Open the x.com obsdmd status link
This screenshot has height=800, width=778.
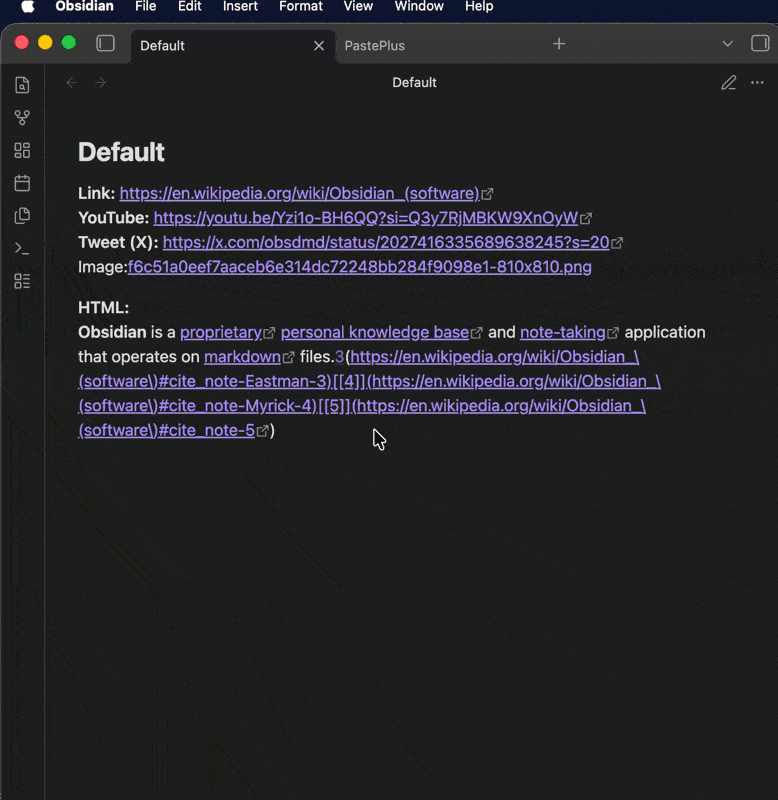(386, 243)
